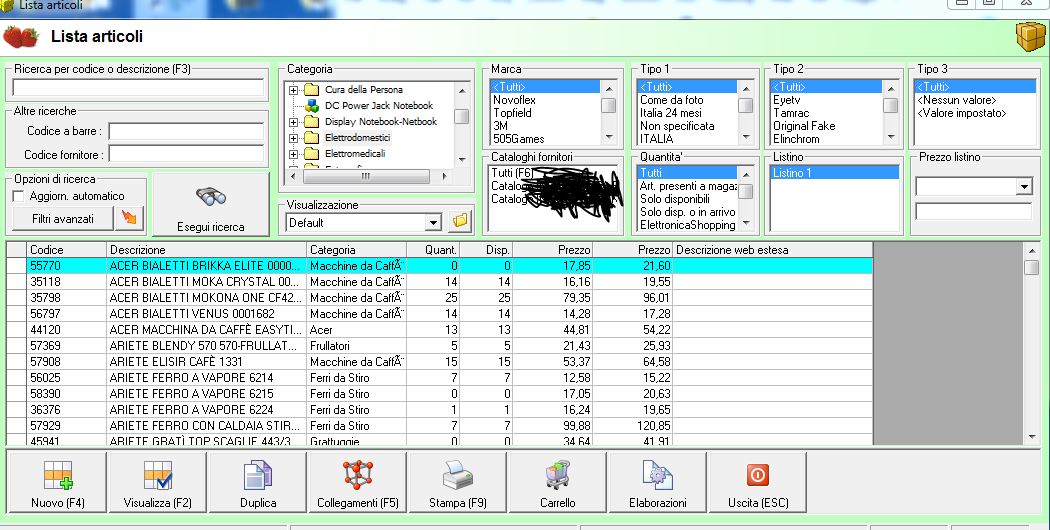Click Uscita (ESC) to exit
This screenshot has width=1050, height=530.
tap(757, 482)
